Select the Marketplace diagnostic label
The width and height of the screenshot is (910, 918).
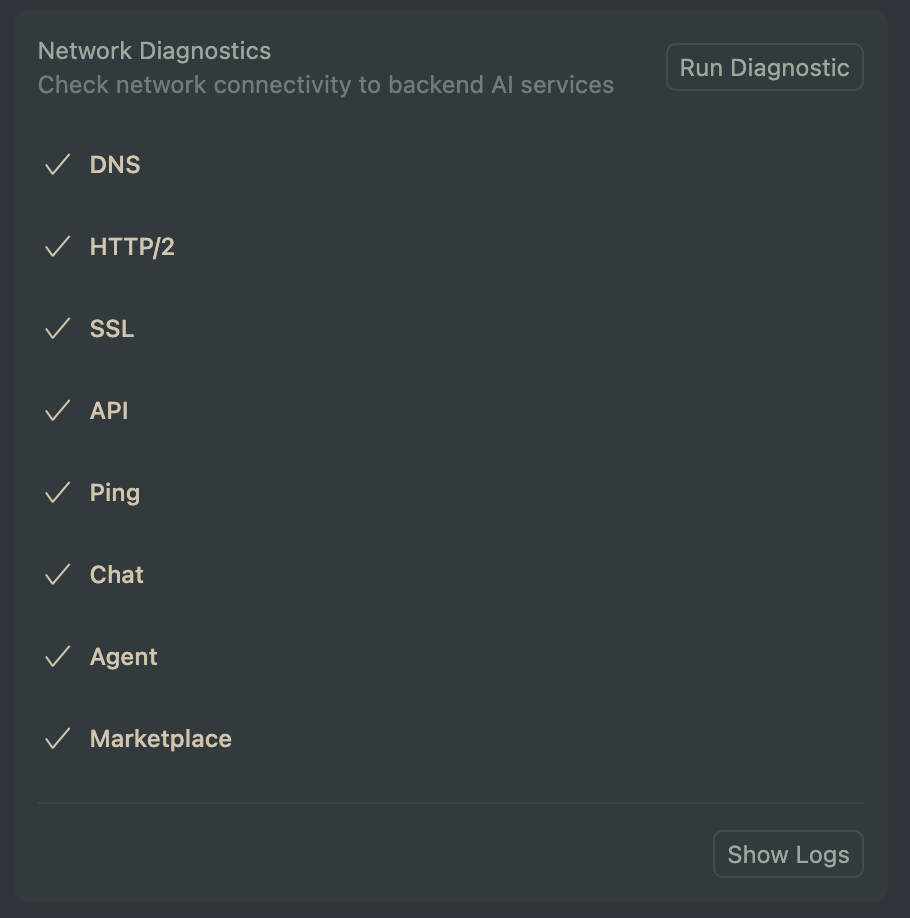point(160,739)
